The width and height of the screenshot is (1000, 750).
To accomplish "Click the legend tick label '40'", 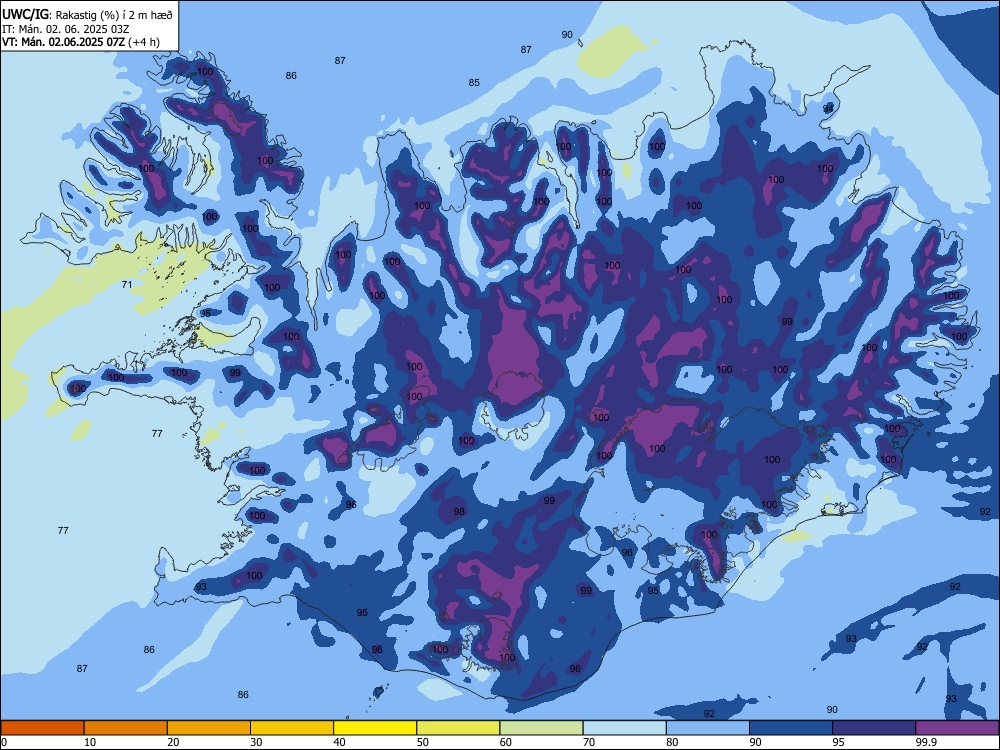I will click(340, 742).
